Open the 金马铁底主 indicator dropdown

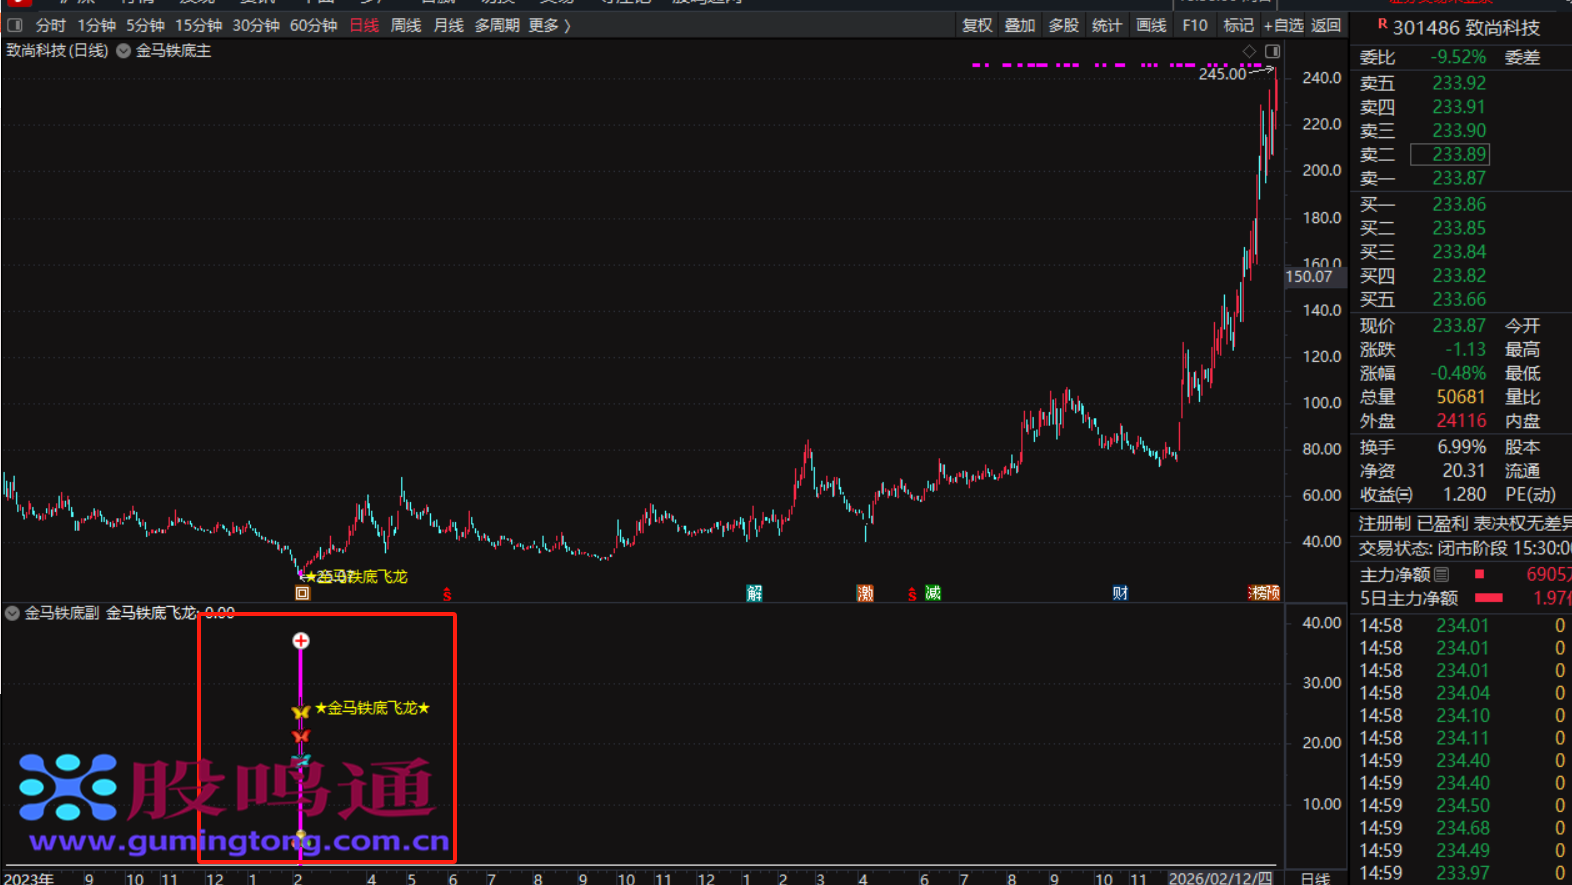pos(124,51)
